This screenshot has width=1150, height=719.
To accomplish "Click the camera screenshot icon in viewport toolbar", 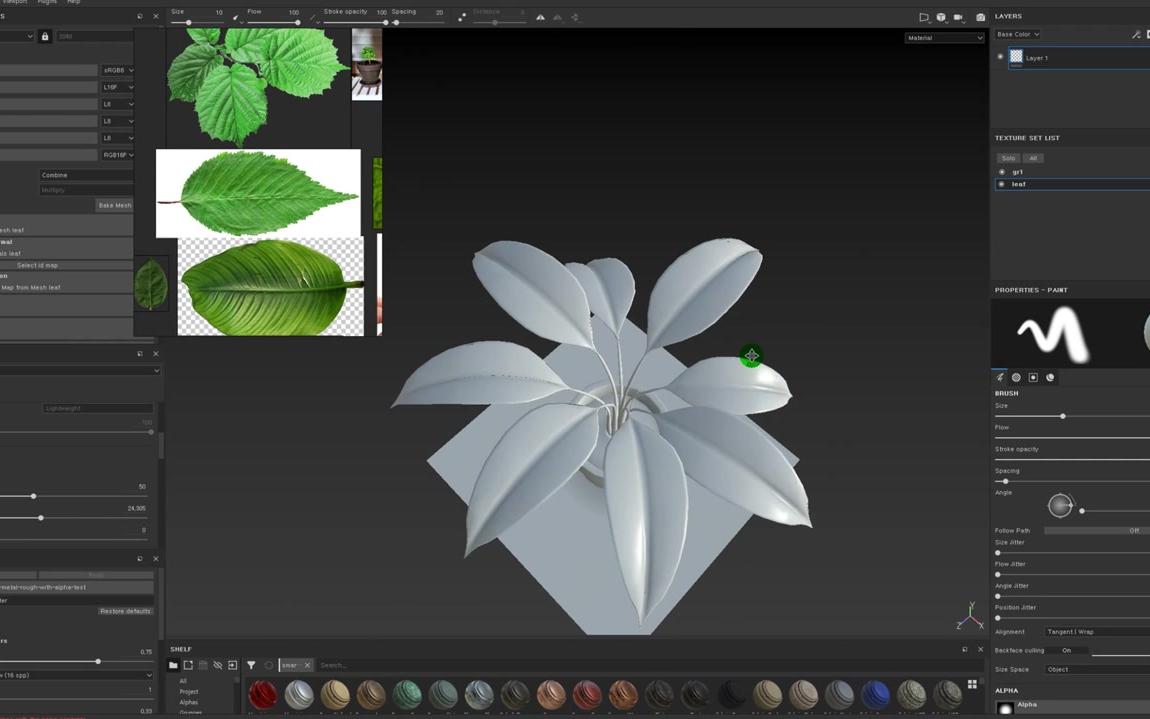I will (980, 17).
